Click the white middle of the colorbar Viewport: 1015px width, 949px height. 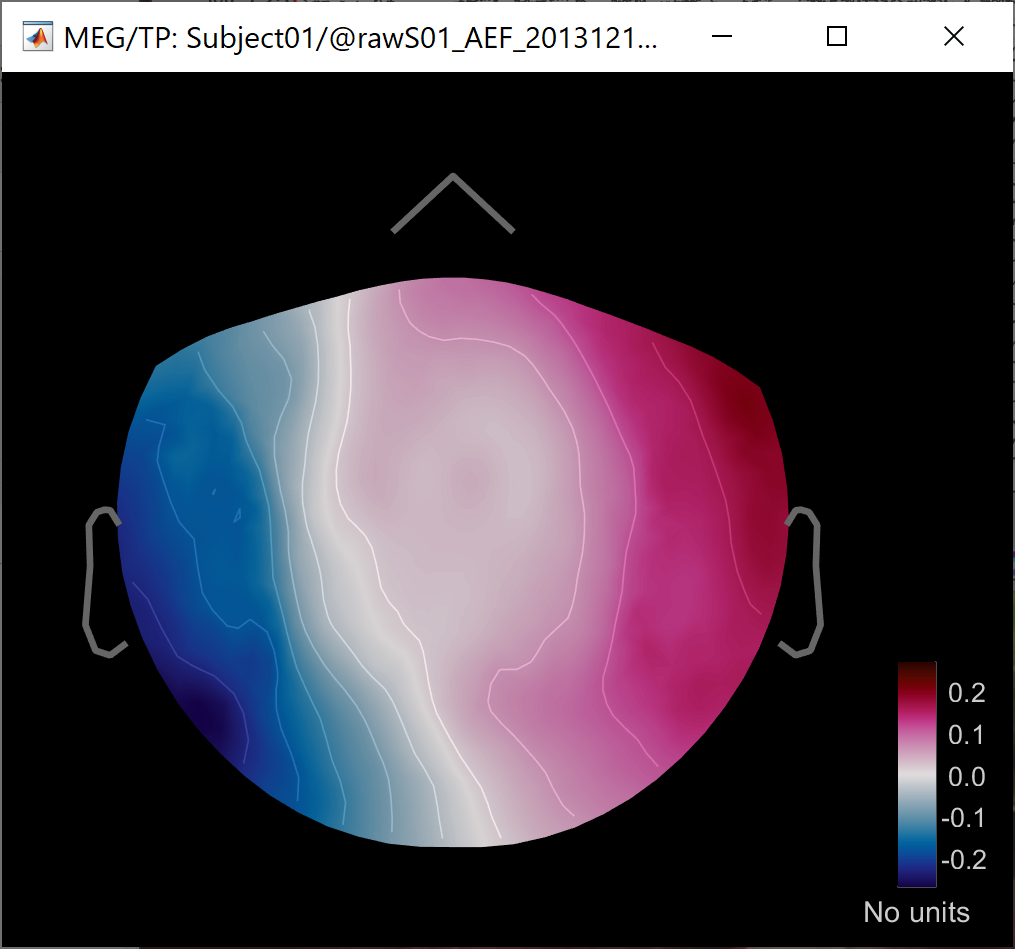pyautogui.click(x=916, y=775)
